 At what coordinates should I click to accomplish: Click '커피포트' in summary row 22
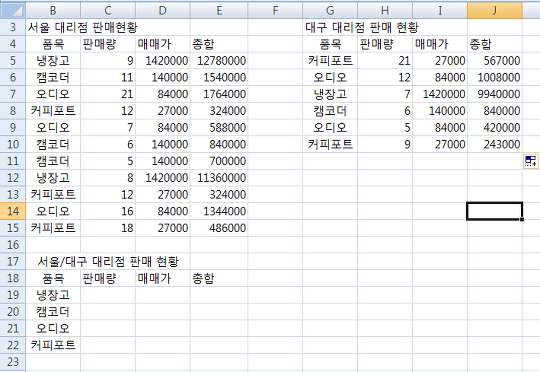(53, 345)
